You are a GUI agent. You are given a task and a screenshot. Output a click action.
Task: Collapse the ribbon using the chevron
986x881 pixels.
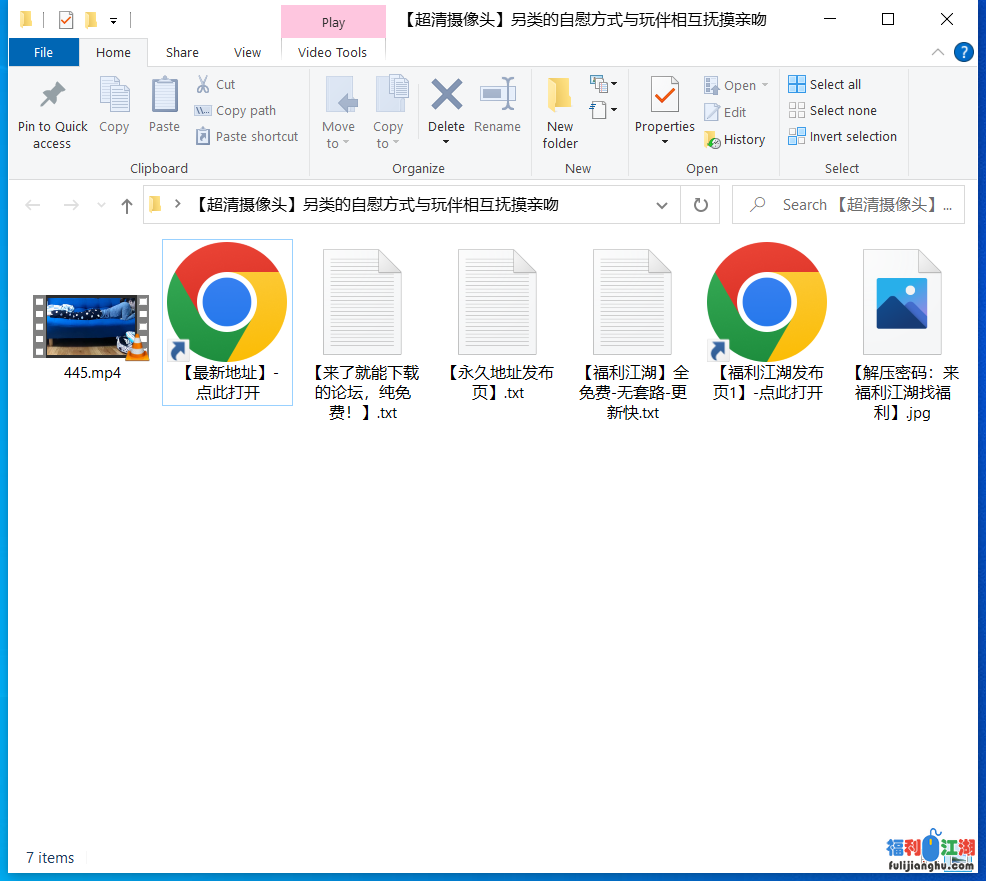click(937, 52)
